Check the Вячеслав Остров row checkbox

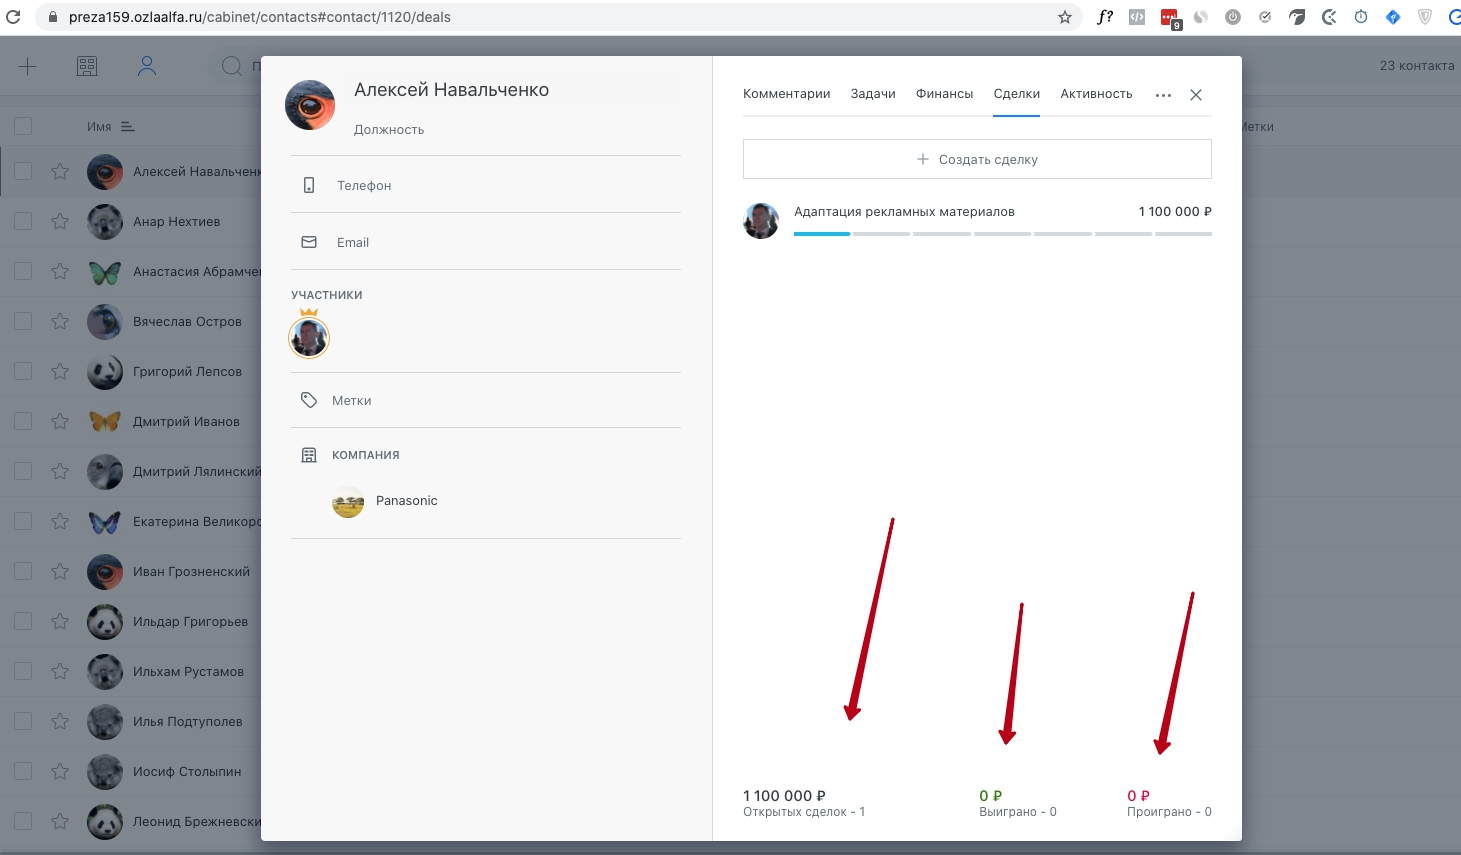23,321
